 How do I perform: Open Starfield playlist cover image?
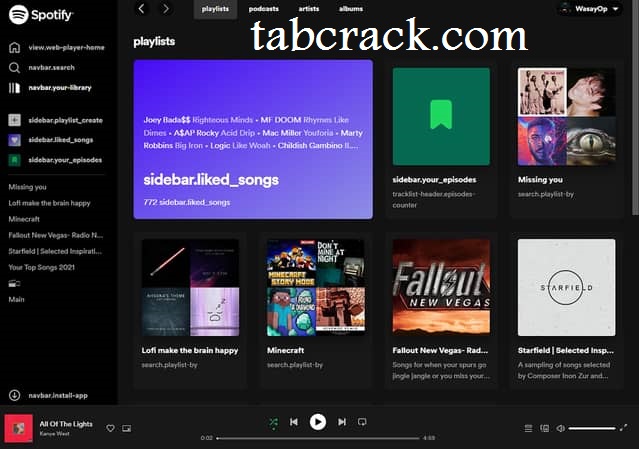(x=567, y=288)
